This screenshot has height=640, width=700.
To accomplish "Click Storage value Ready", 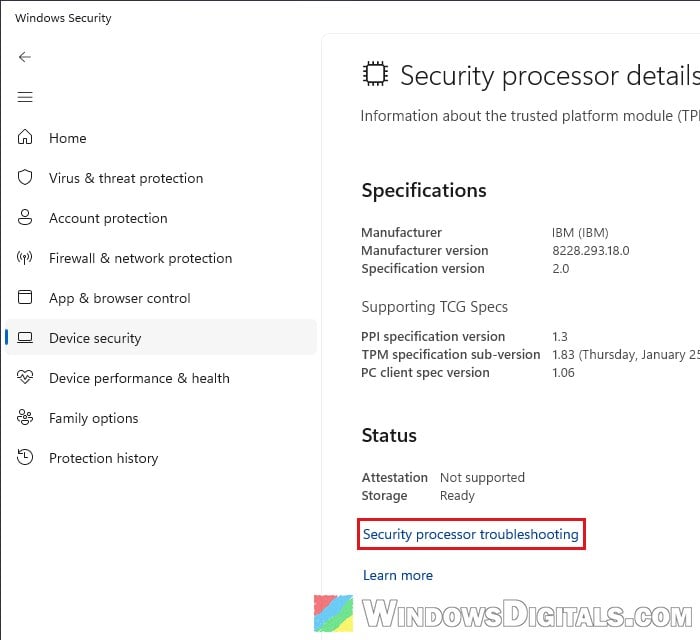I will [457, 496].
